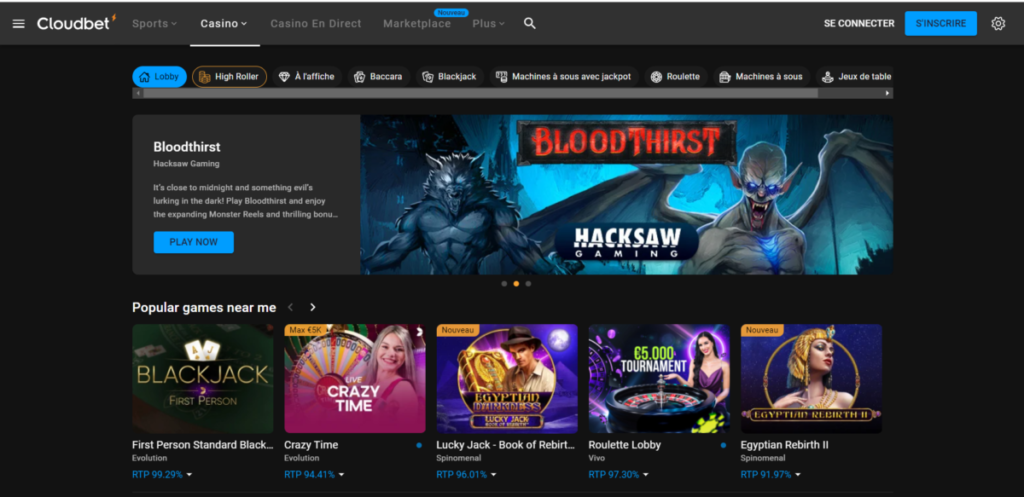
Task: Open First Person Blackjack thumbnail
Action: (202, 379)
